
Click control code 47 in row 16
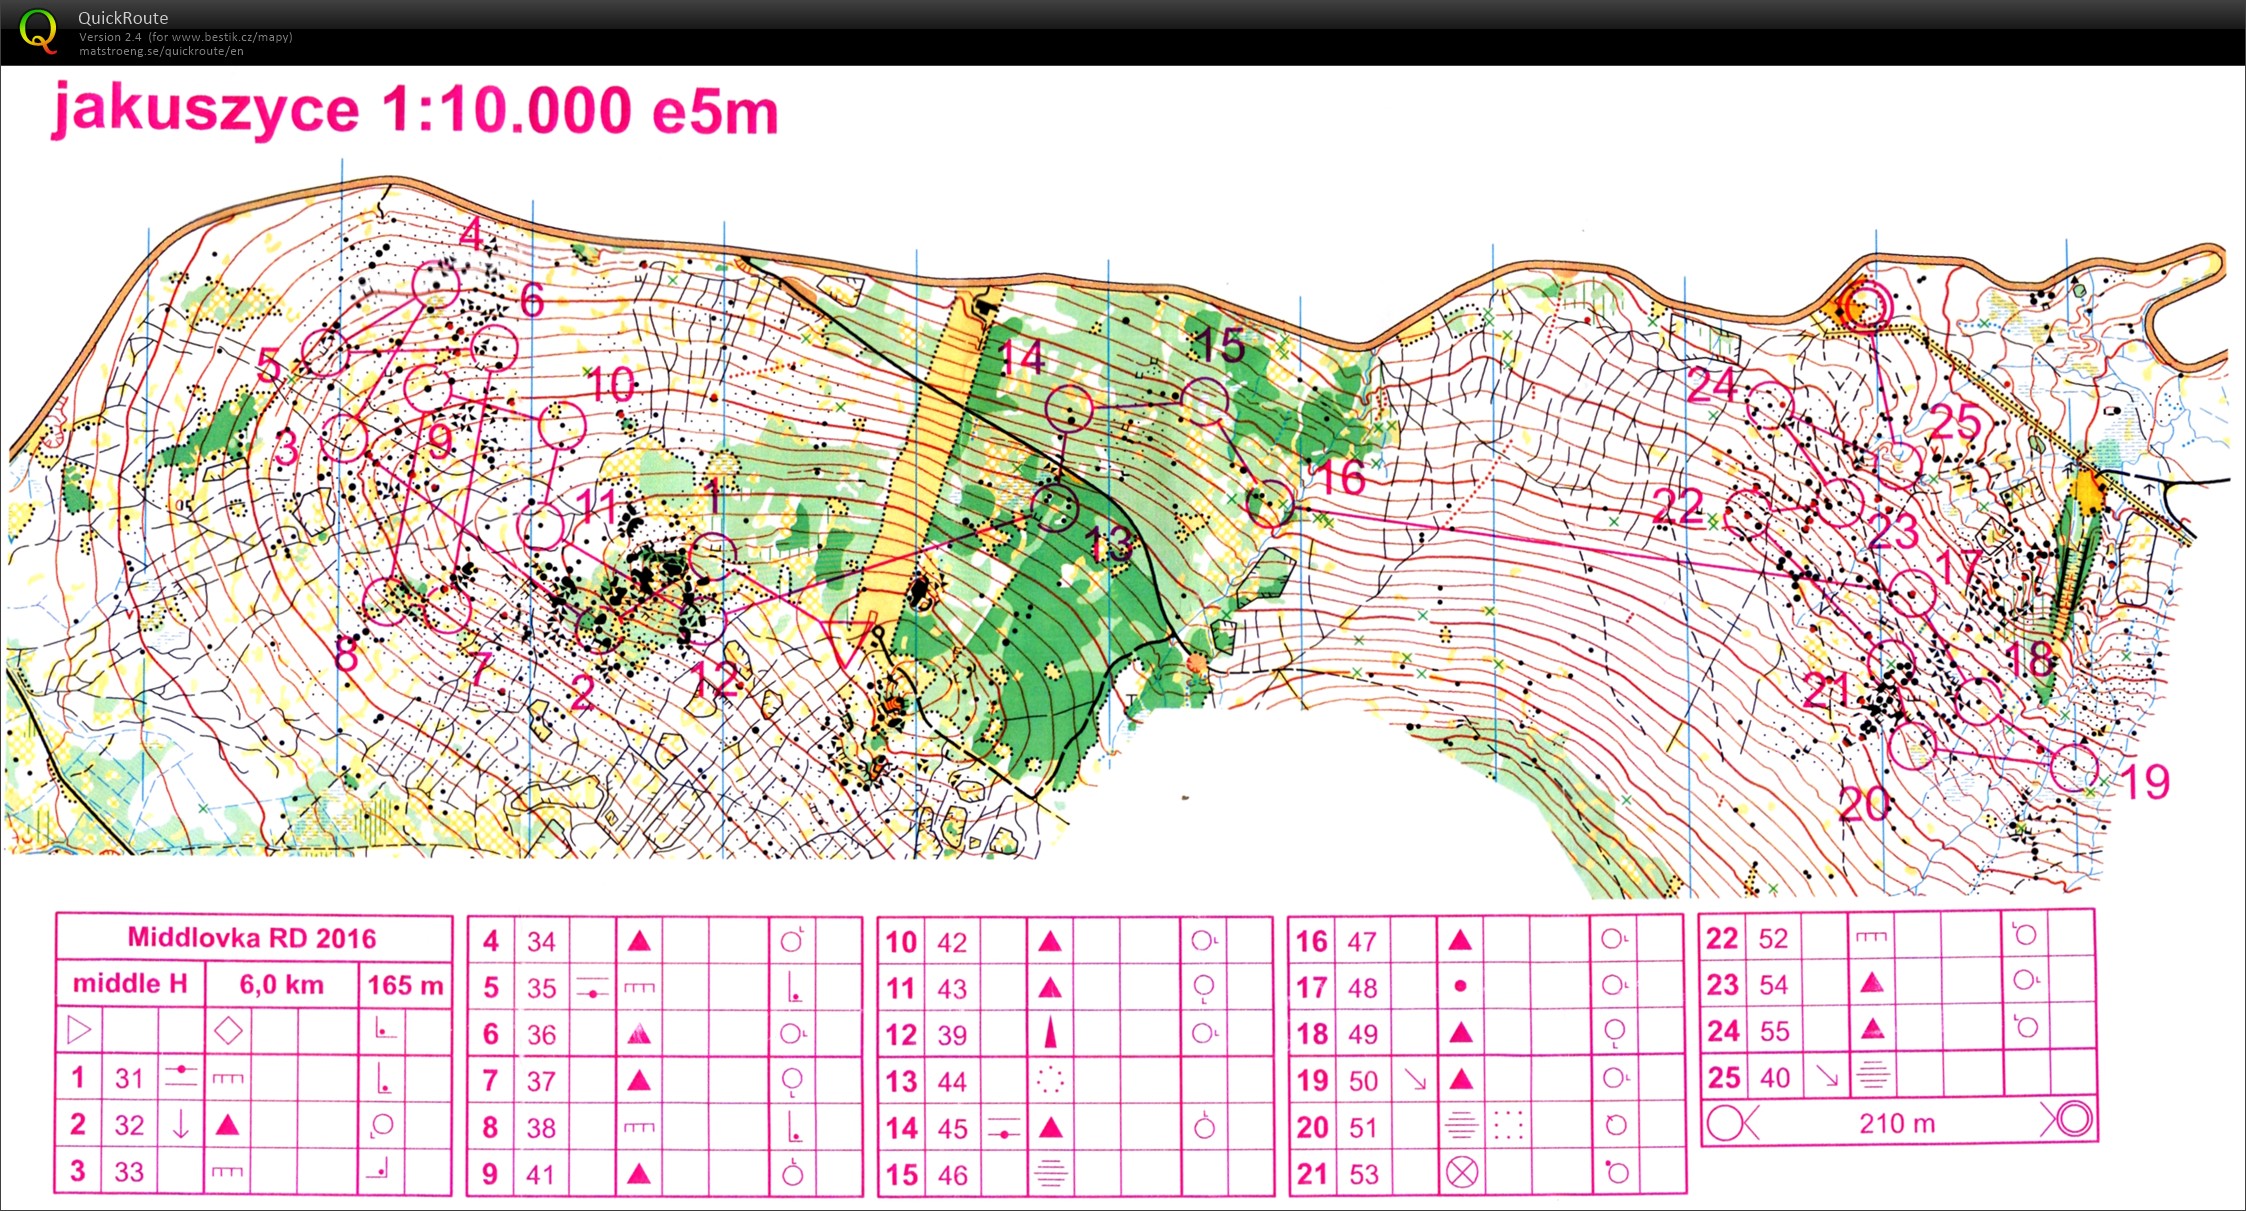click(x=1363, y=942)
